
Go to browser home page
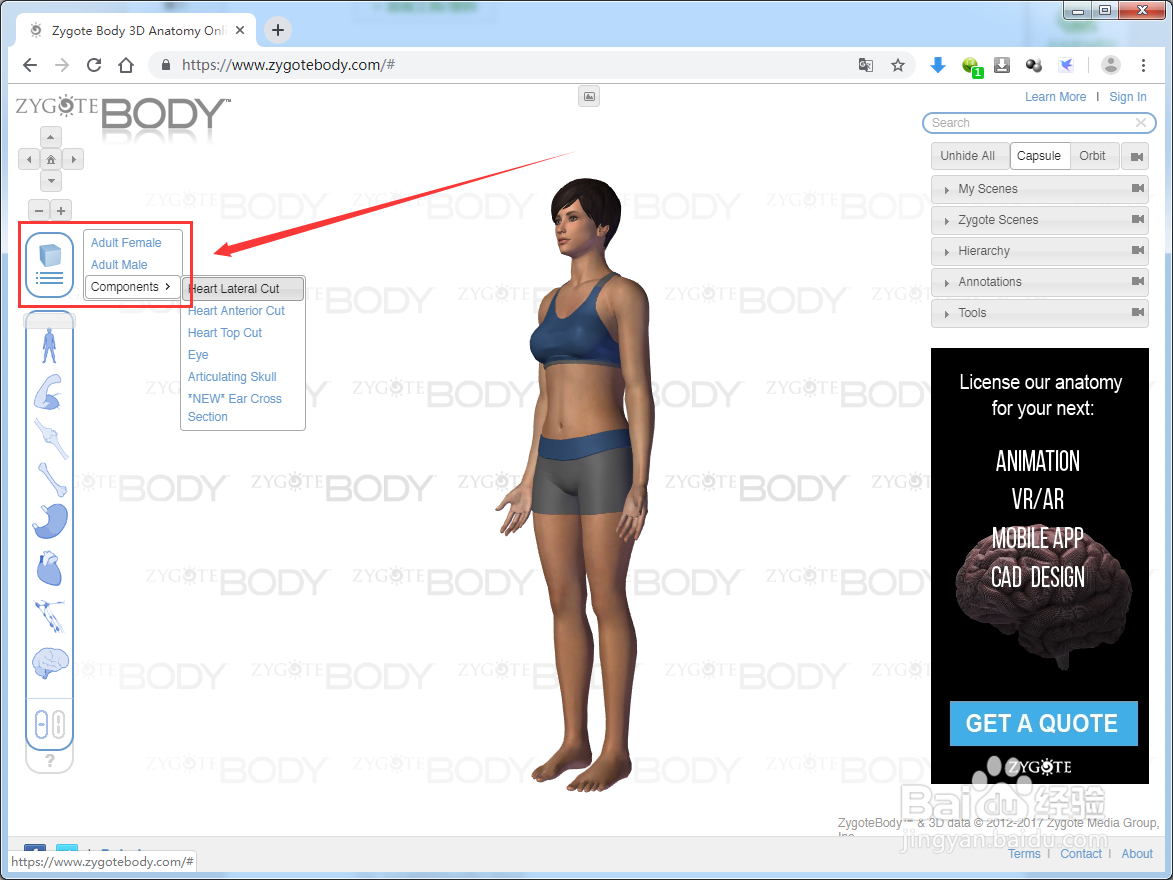point(126,65)
